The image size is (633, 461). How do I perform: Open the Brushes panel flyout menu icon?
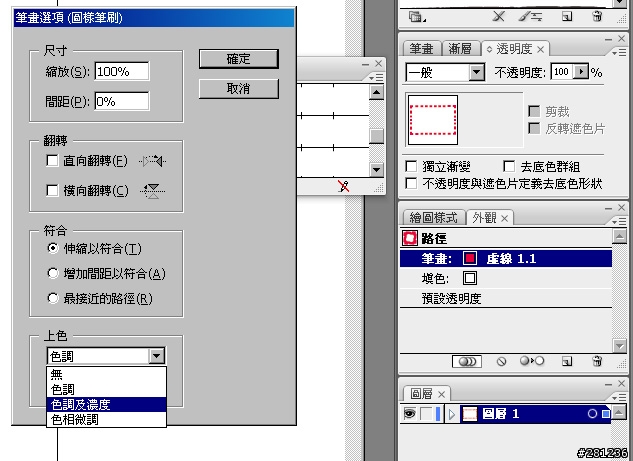click(376, 77)
